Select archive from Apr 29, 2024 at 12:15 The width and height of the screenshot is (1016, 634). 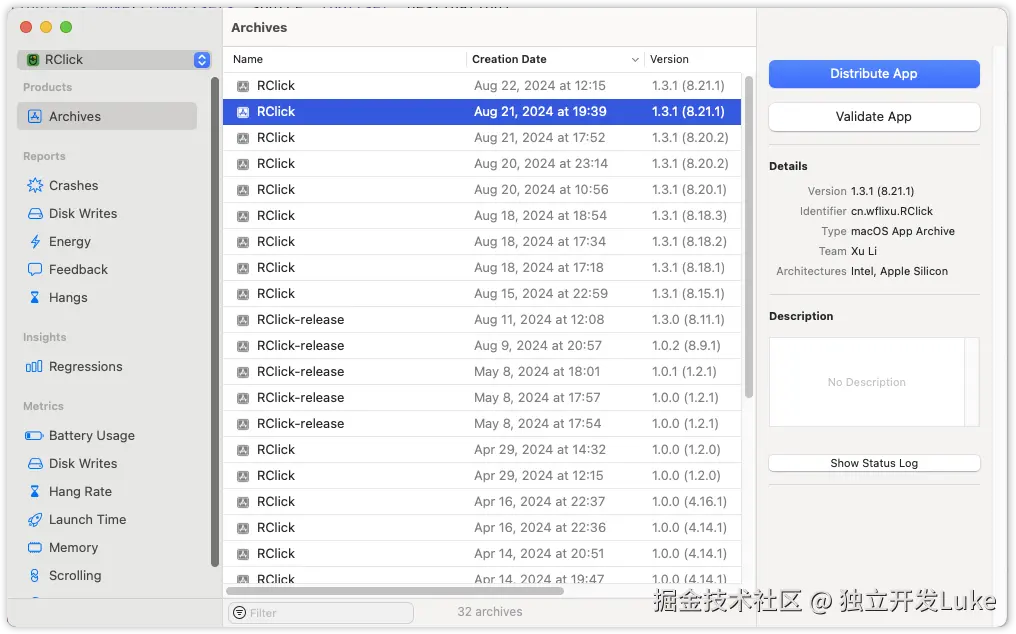pos(481,475)
